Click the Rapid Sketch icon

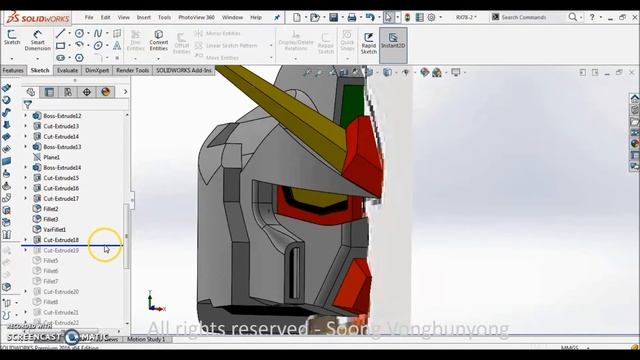369,43
